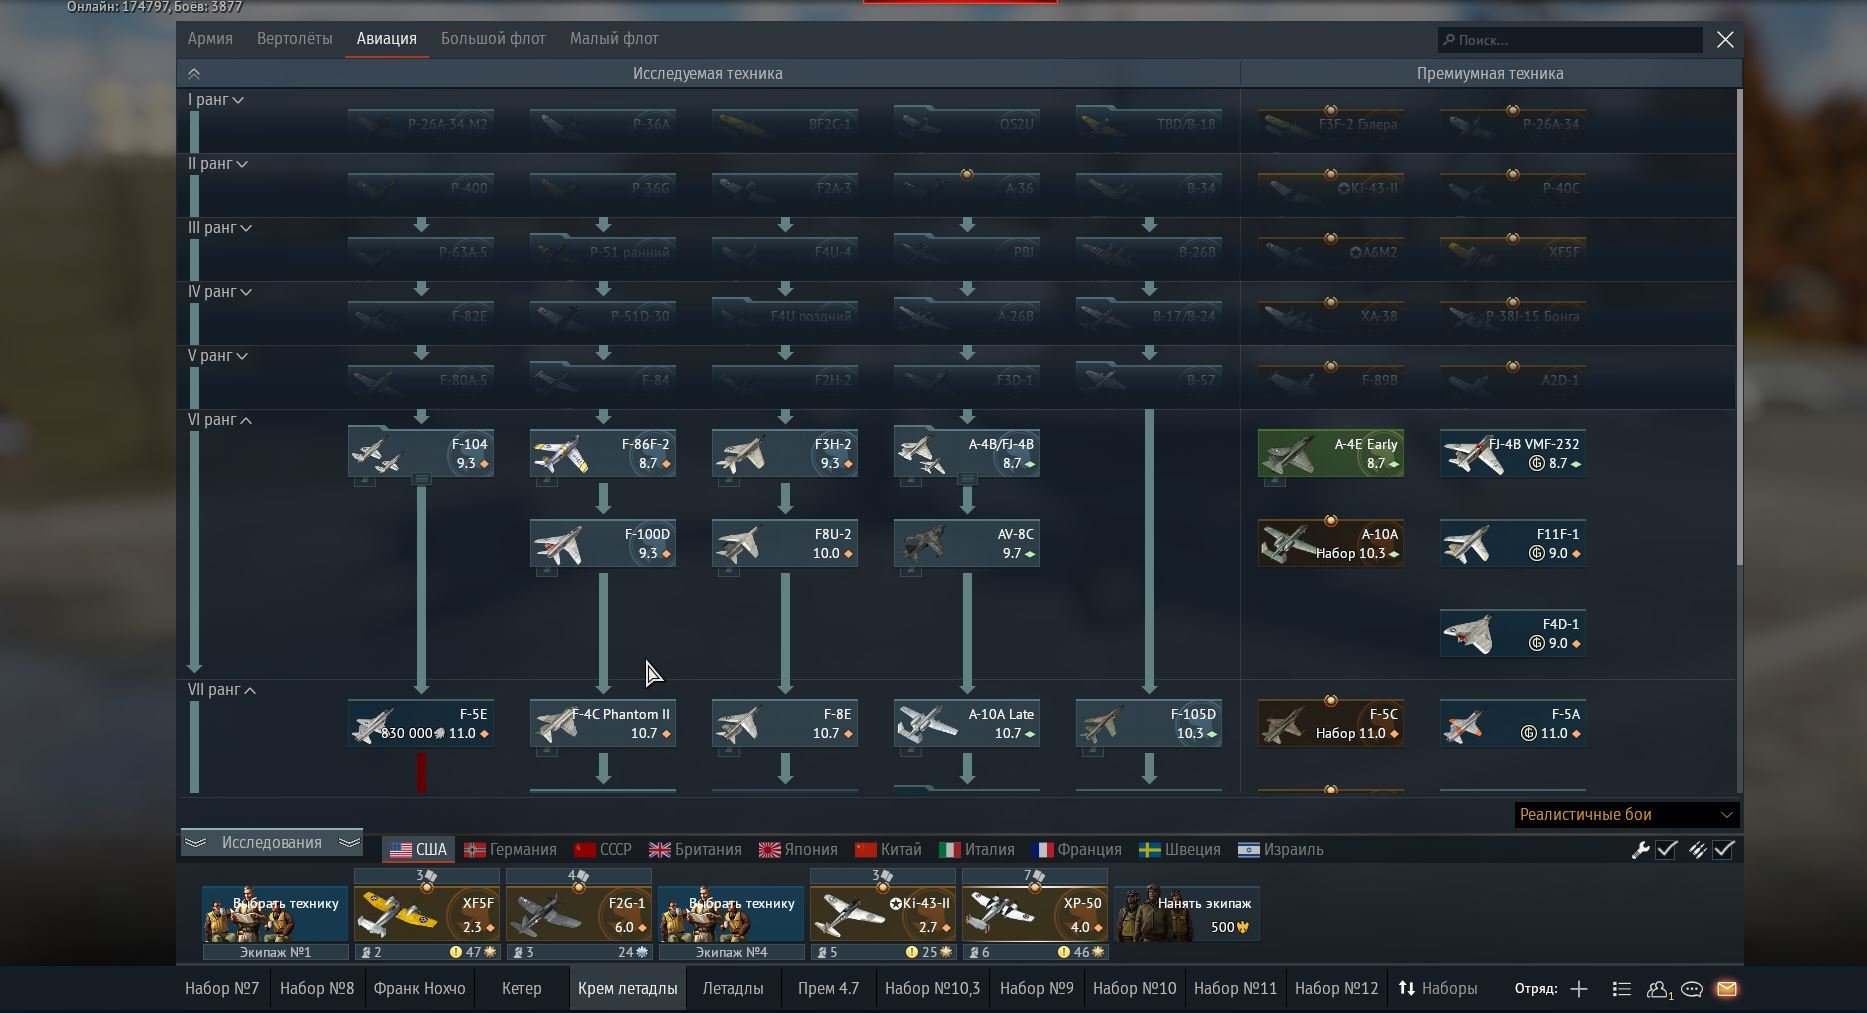Open the mail envelope icon
1867x1013 pixels.
[1727, 989]
